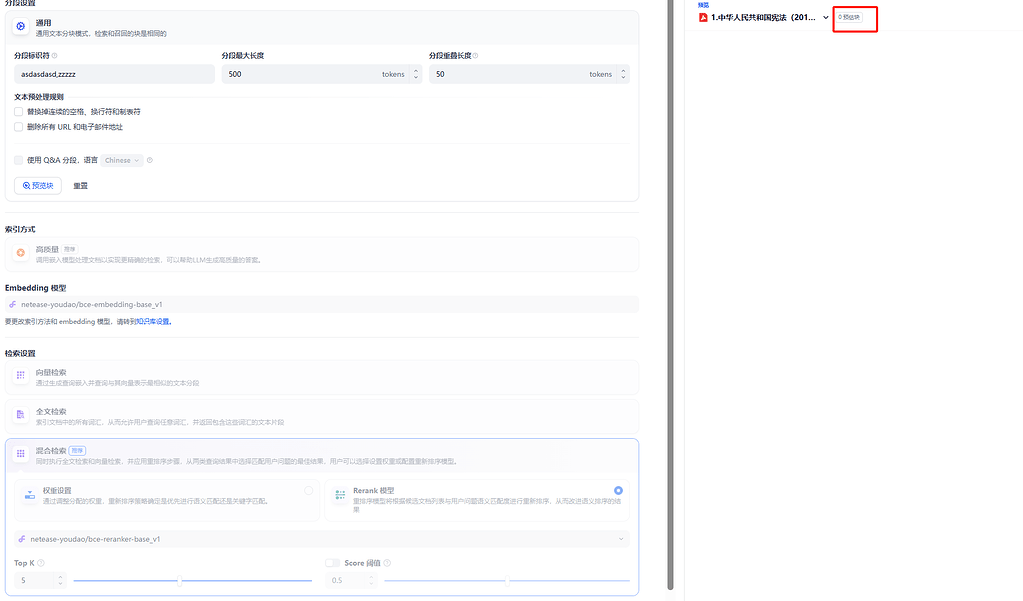Click the Top K slider track
This screenshot has height=601, width=1023.
click(192, 580)
